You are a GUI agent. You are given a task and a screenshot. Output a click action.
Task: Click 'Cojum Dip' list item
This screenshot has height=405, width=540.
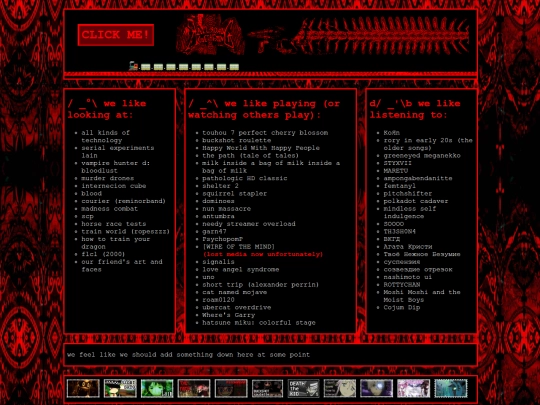tap(402, 307)
